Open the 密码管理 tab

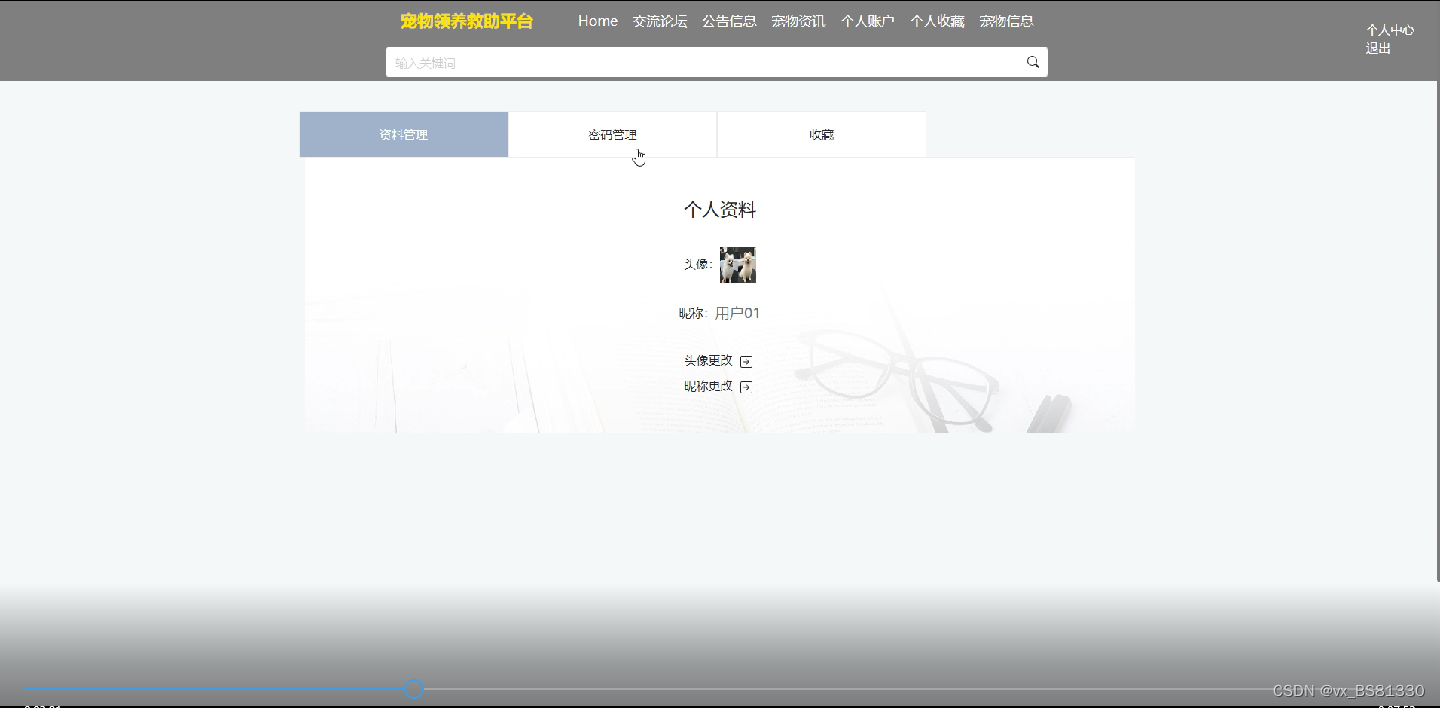click(613, 134)
